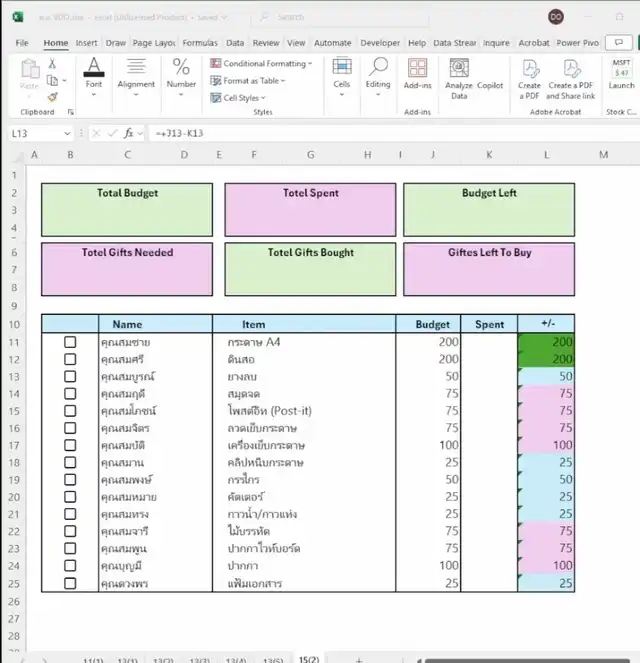Click the Cut scissors icon
Screen dimensions: 640x663
pyautogui.click(x=53, y=64)
